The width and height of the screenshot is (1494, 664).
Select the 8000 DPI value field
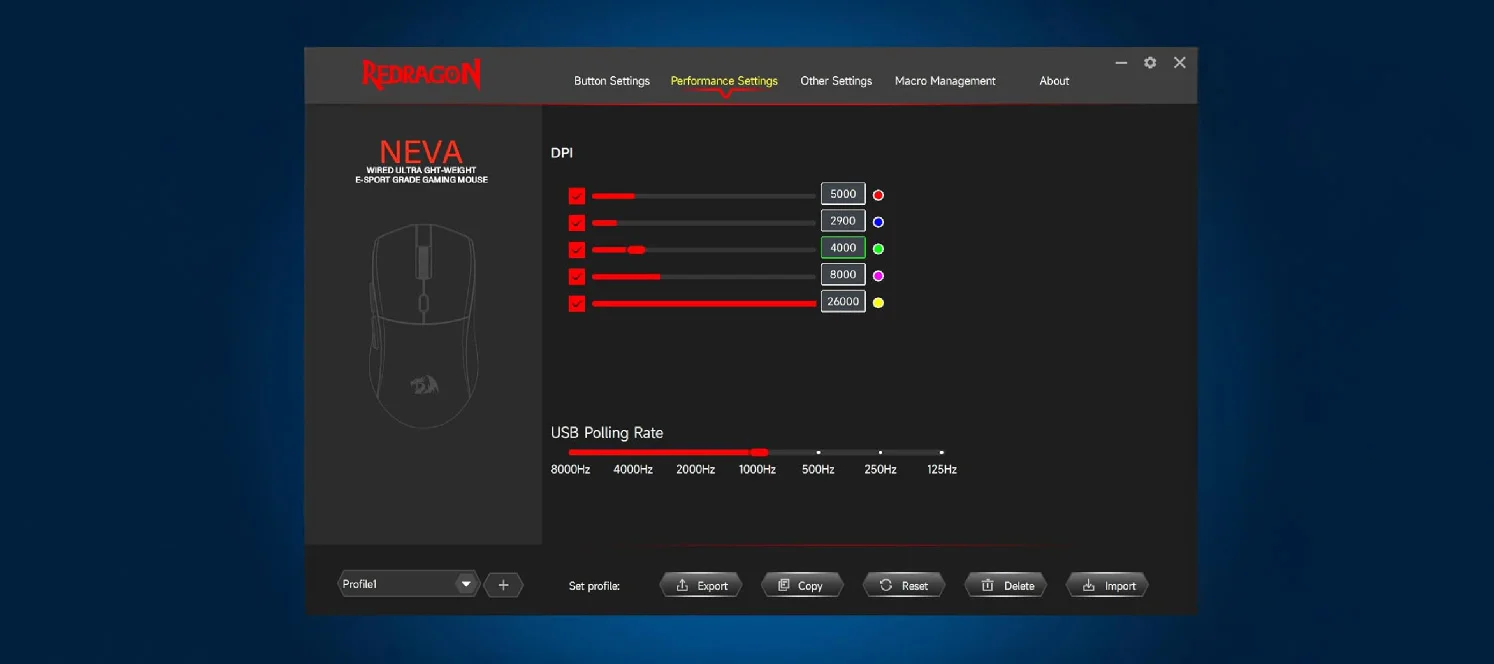pos(843,274)
